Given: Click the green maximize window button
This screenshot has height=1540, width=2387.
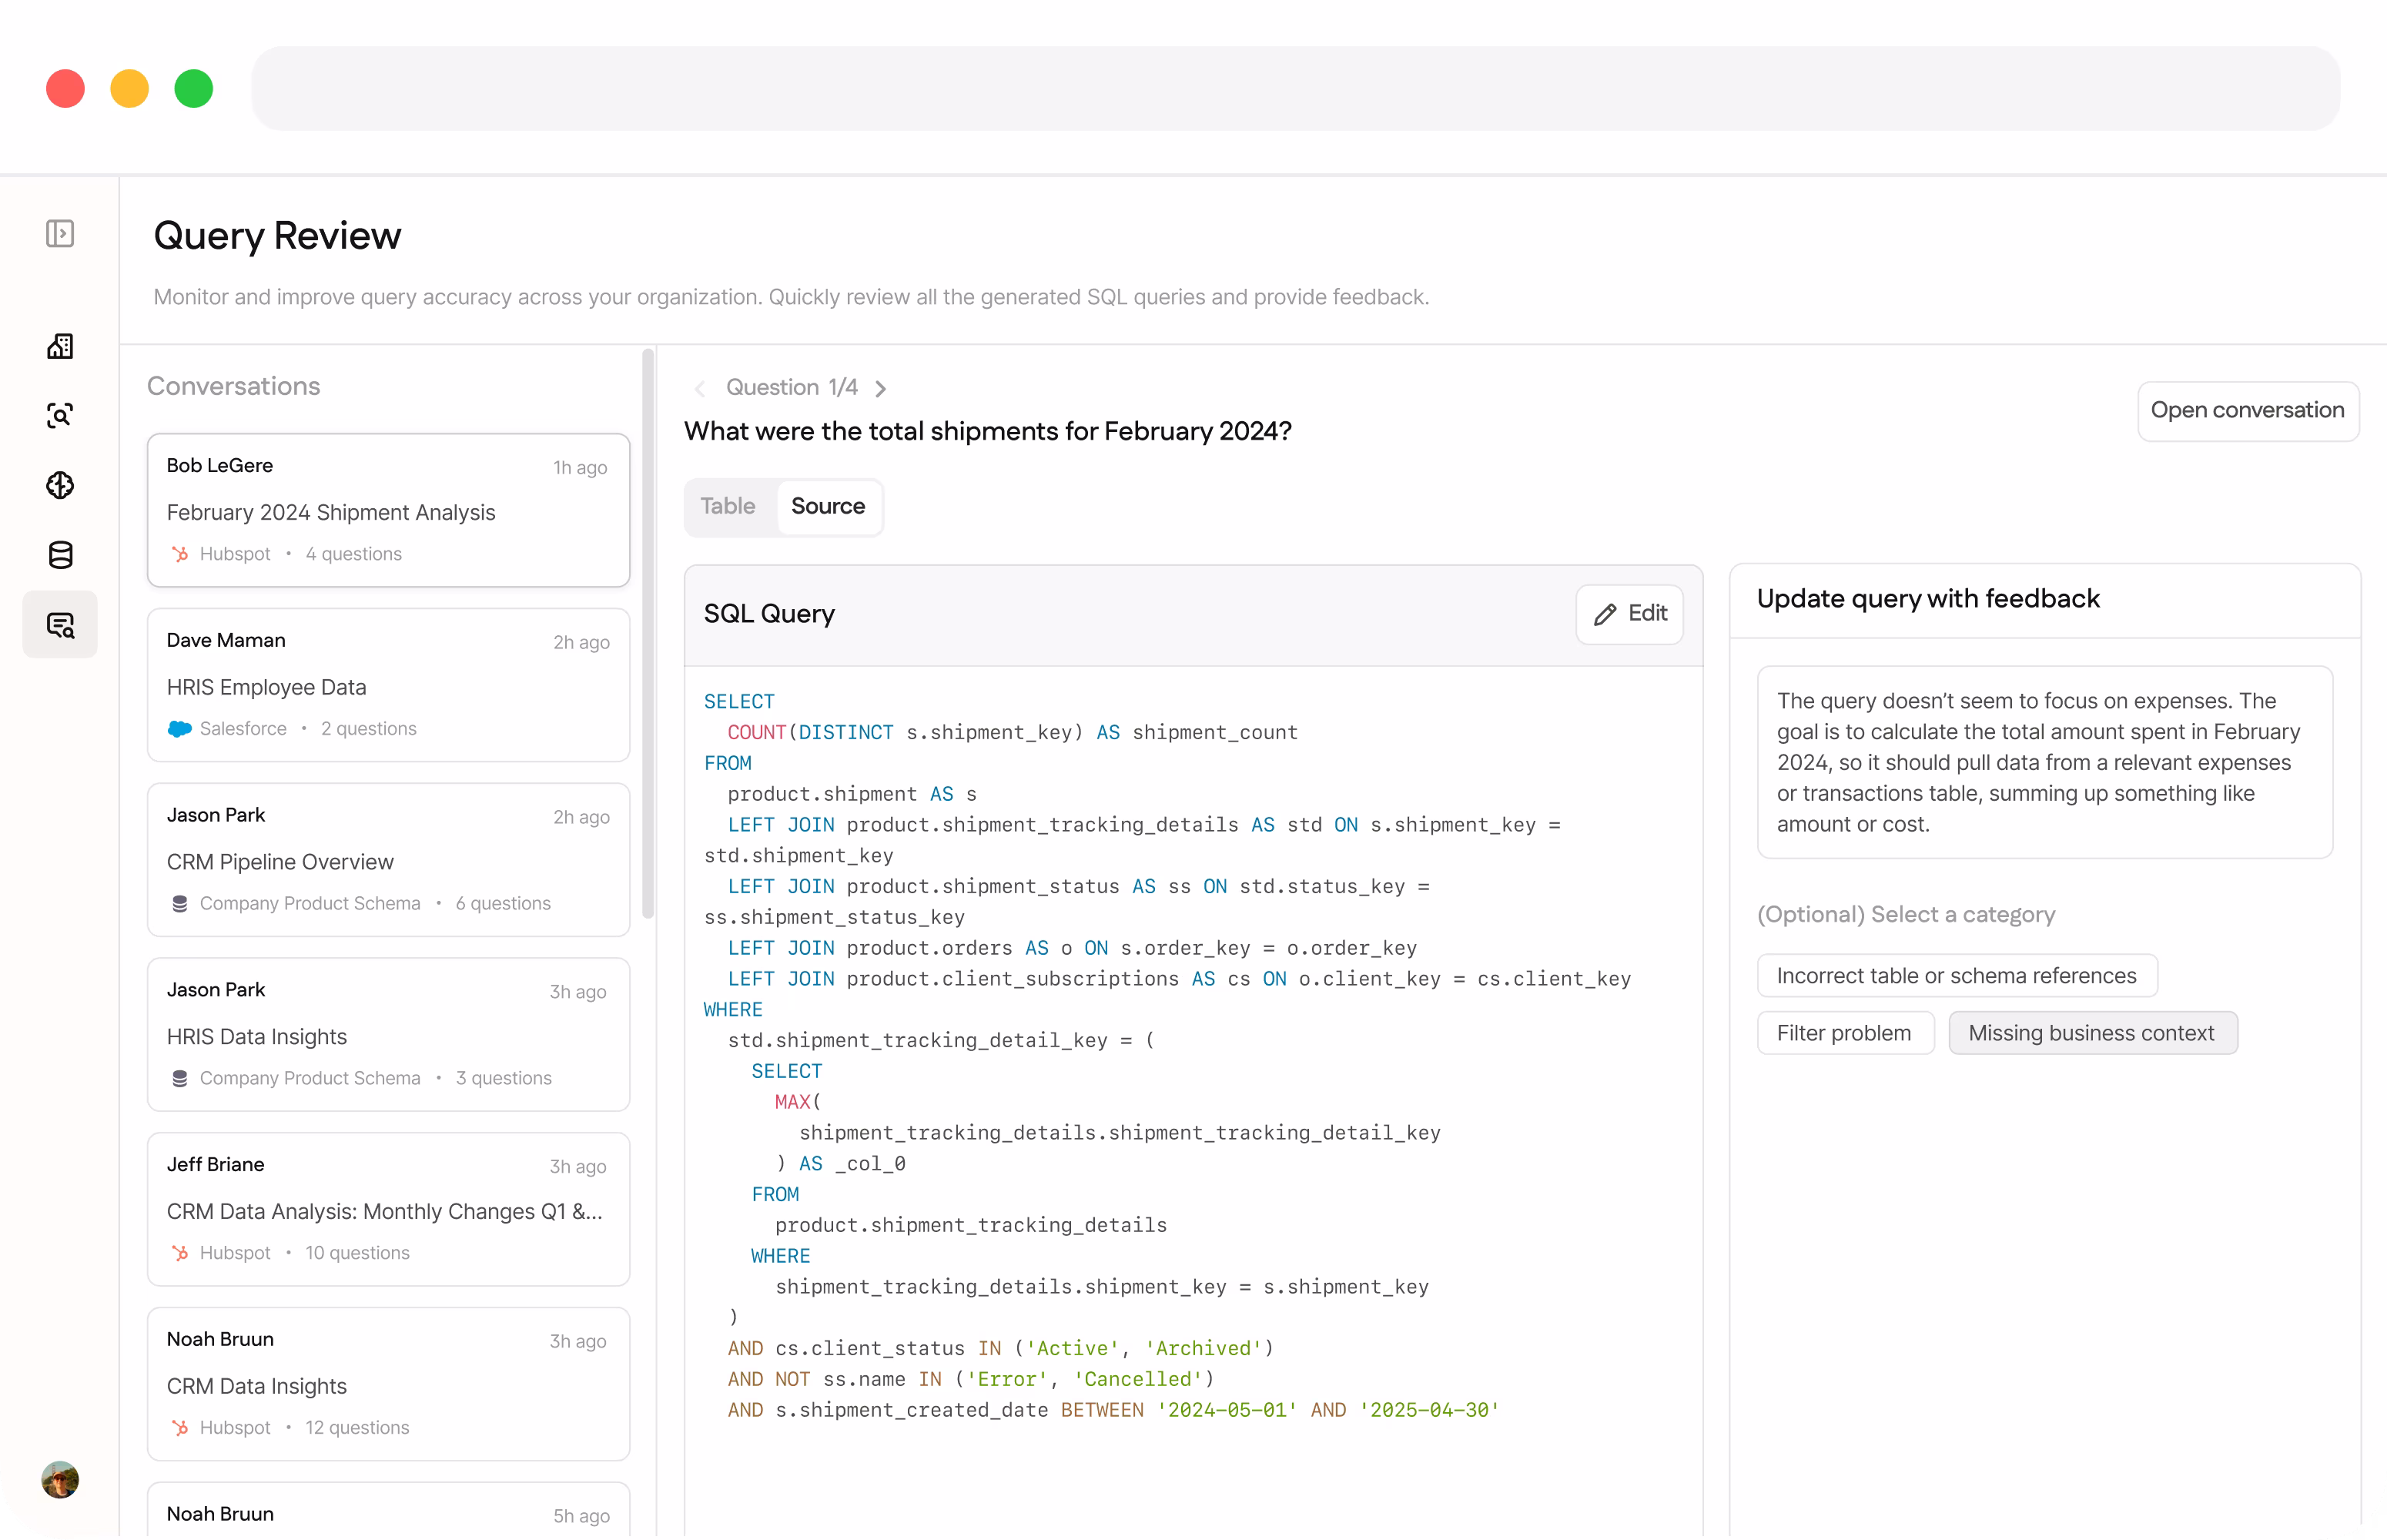Looking at the screenshot, I should click(193, 88).
